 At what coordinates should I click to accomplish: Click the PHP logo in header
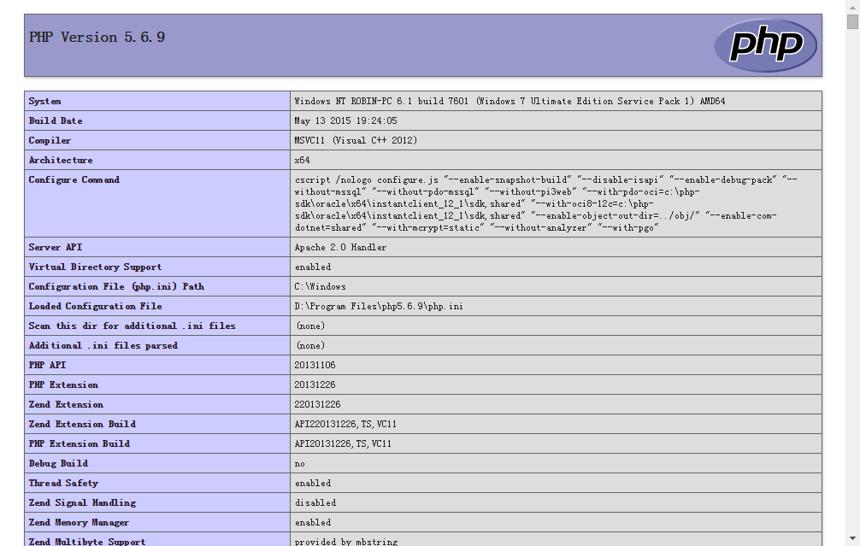[x=765, y=46]
